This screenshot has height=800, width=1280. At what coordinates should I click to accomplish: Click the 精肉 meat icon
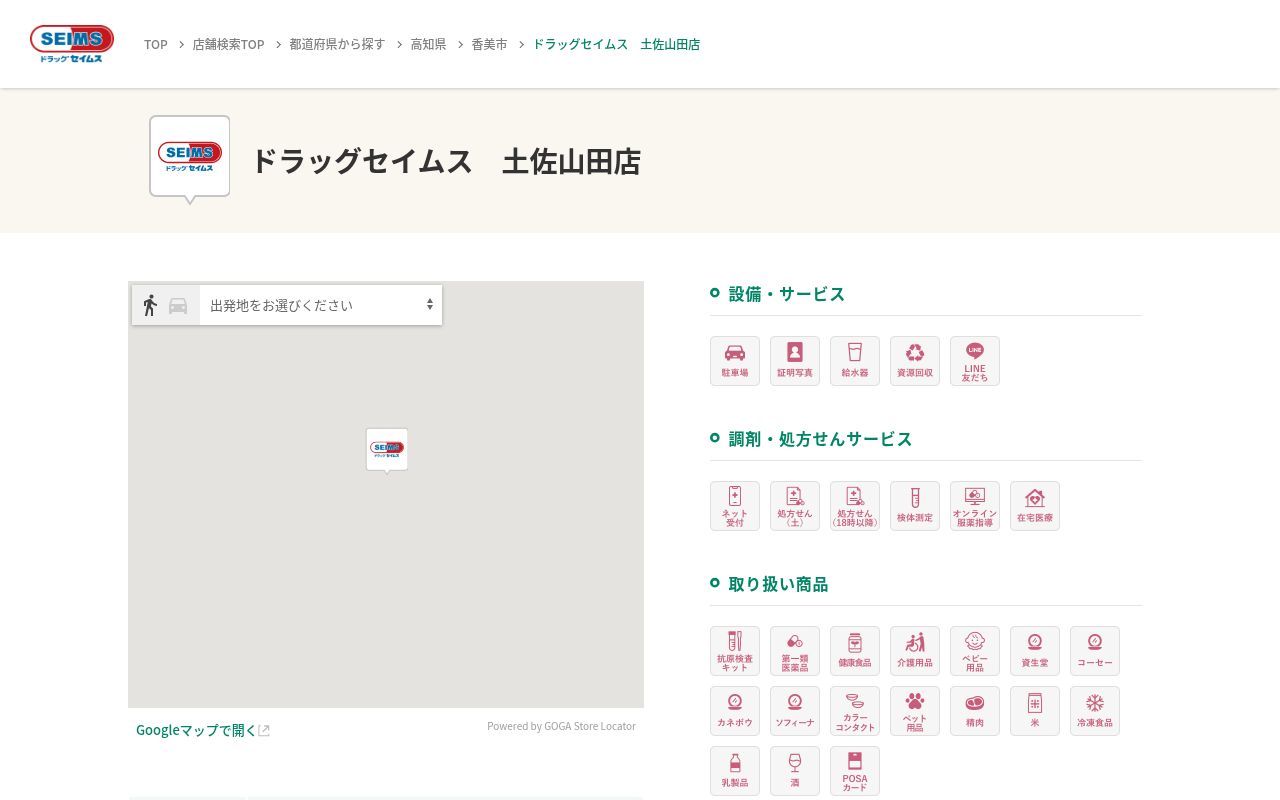pos(975,711)
